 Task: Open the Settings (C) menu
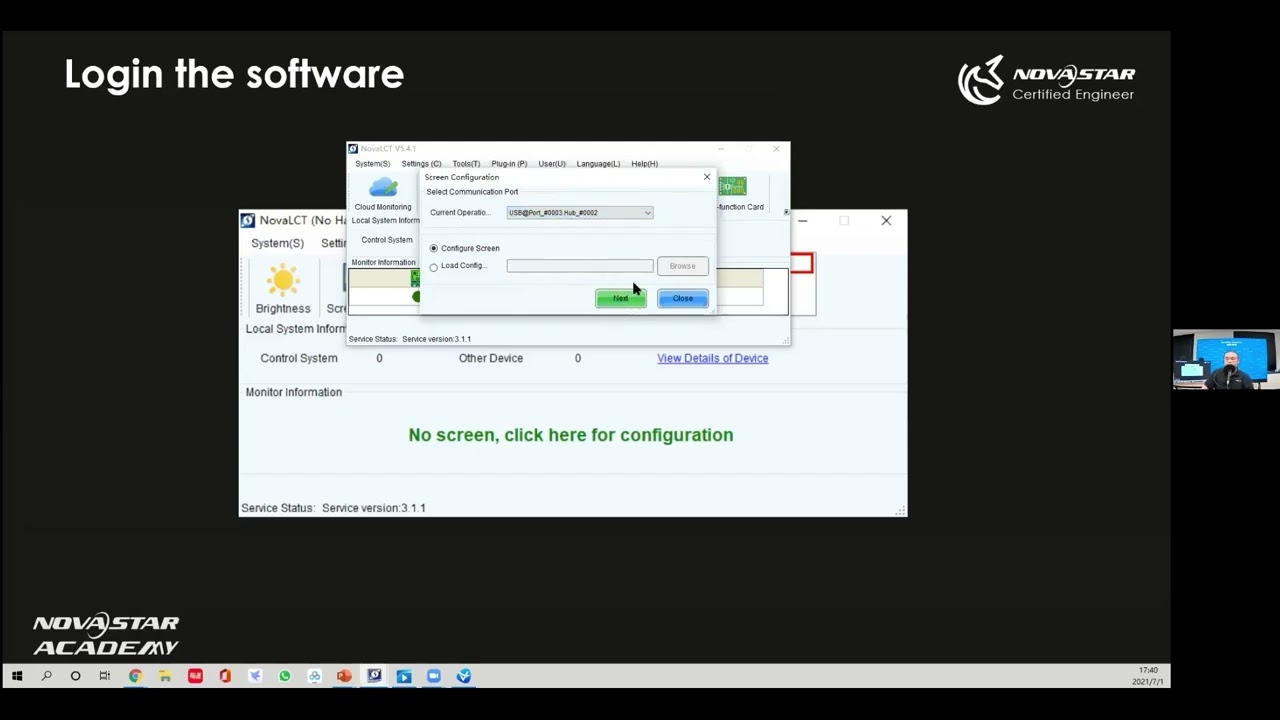pos(421,164)
